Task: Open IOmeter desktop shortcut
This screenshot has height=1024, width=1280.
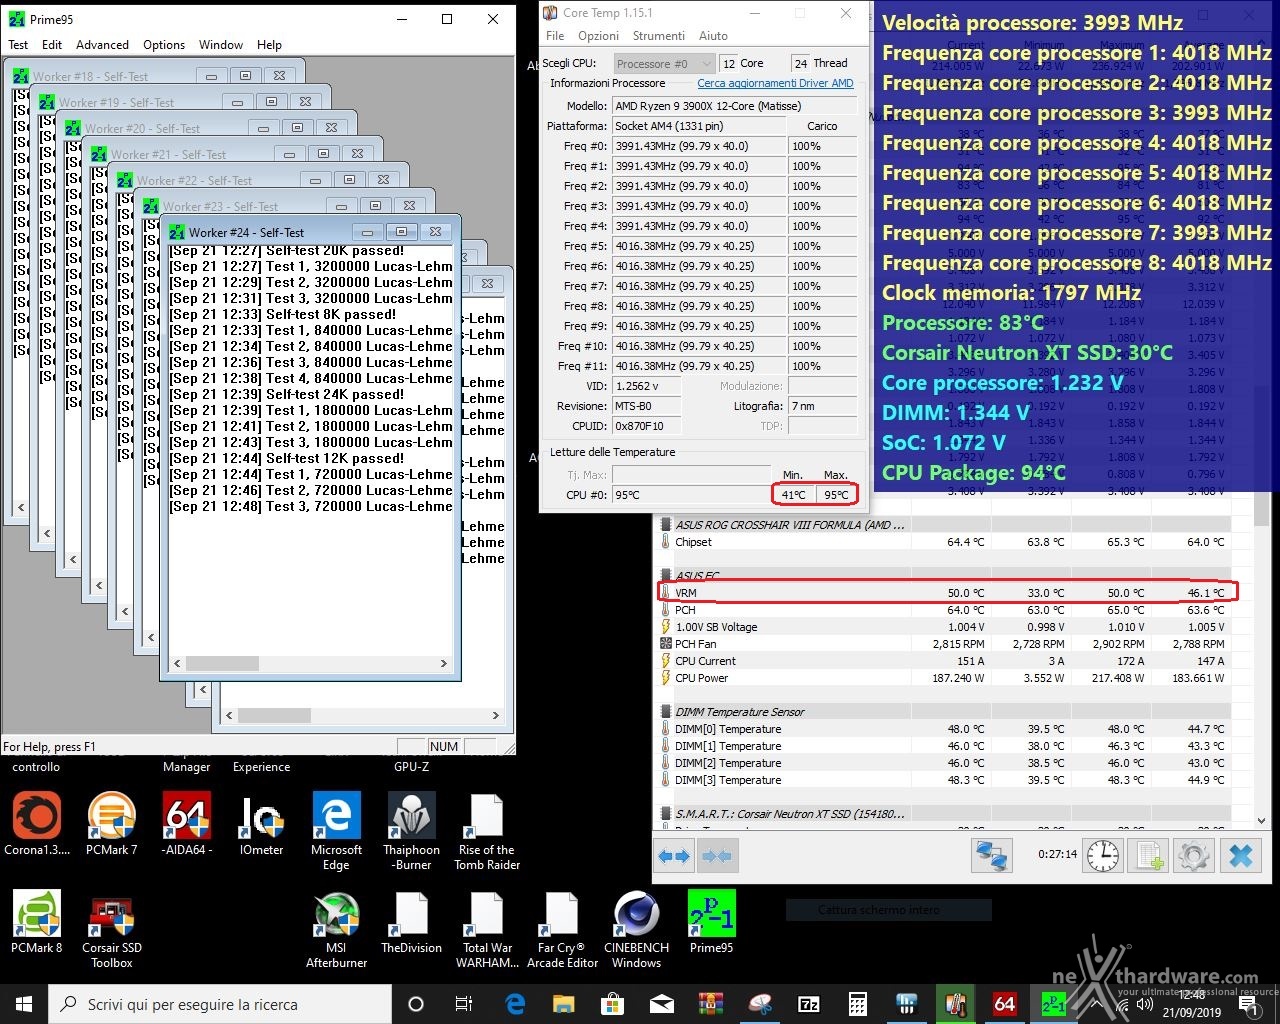Action: tap(261, 824)
